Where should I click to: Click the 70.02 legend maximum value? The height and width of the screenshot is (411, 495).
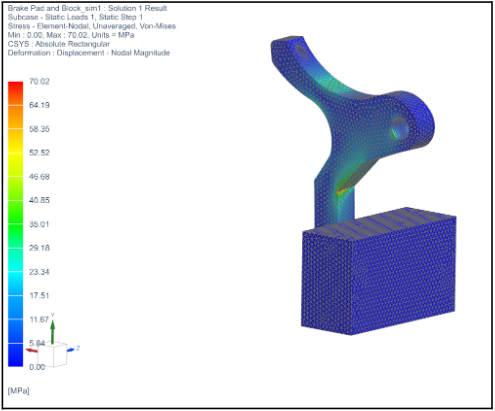pos(39,81)
